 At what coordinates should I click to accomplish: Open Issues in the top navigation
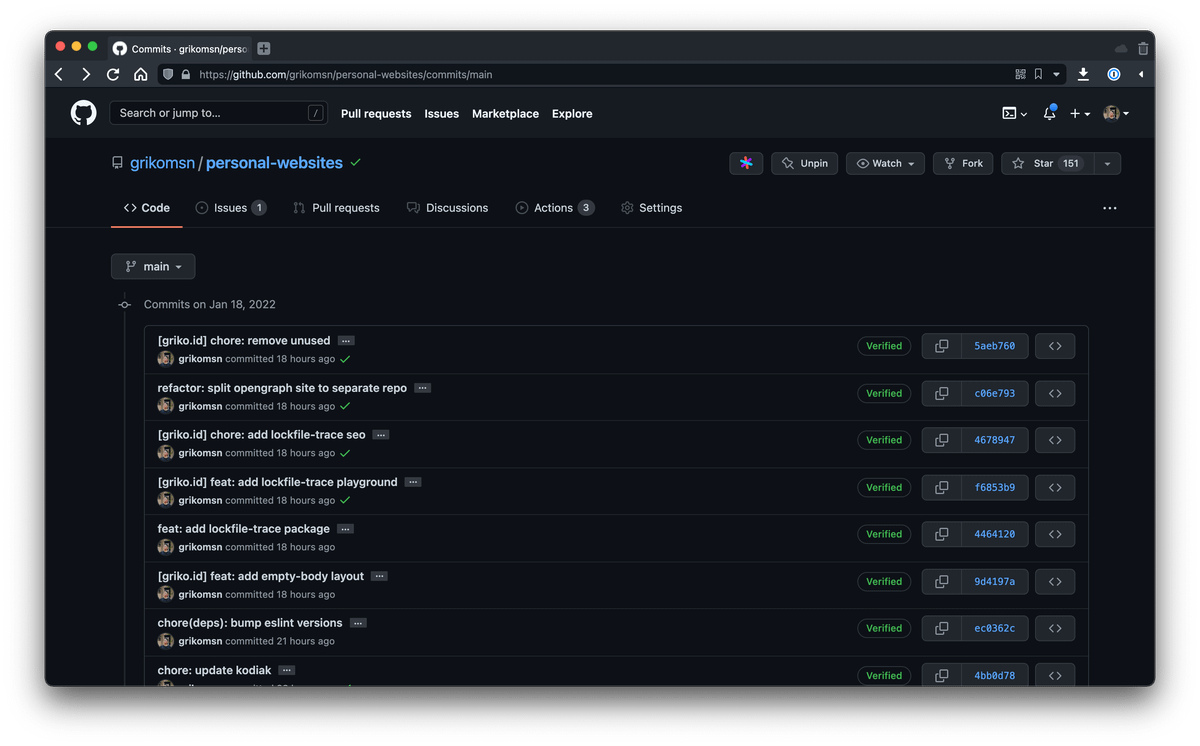[x=441, y=114]
